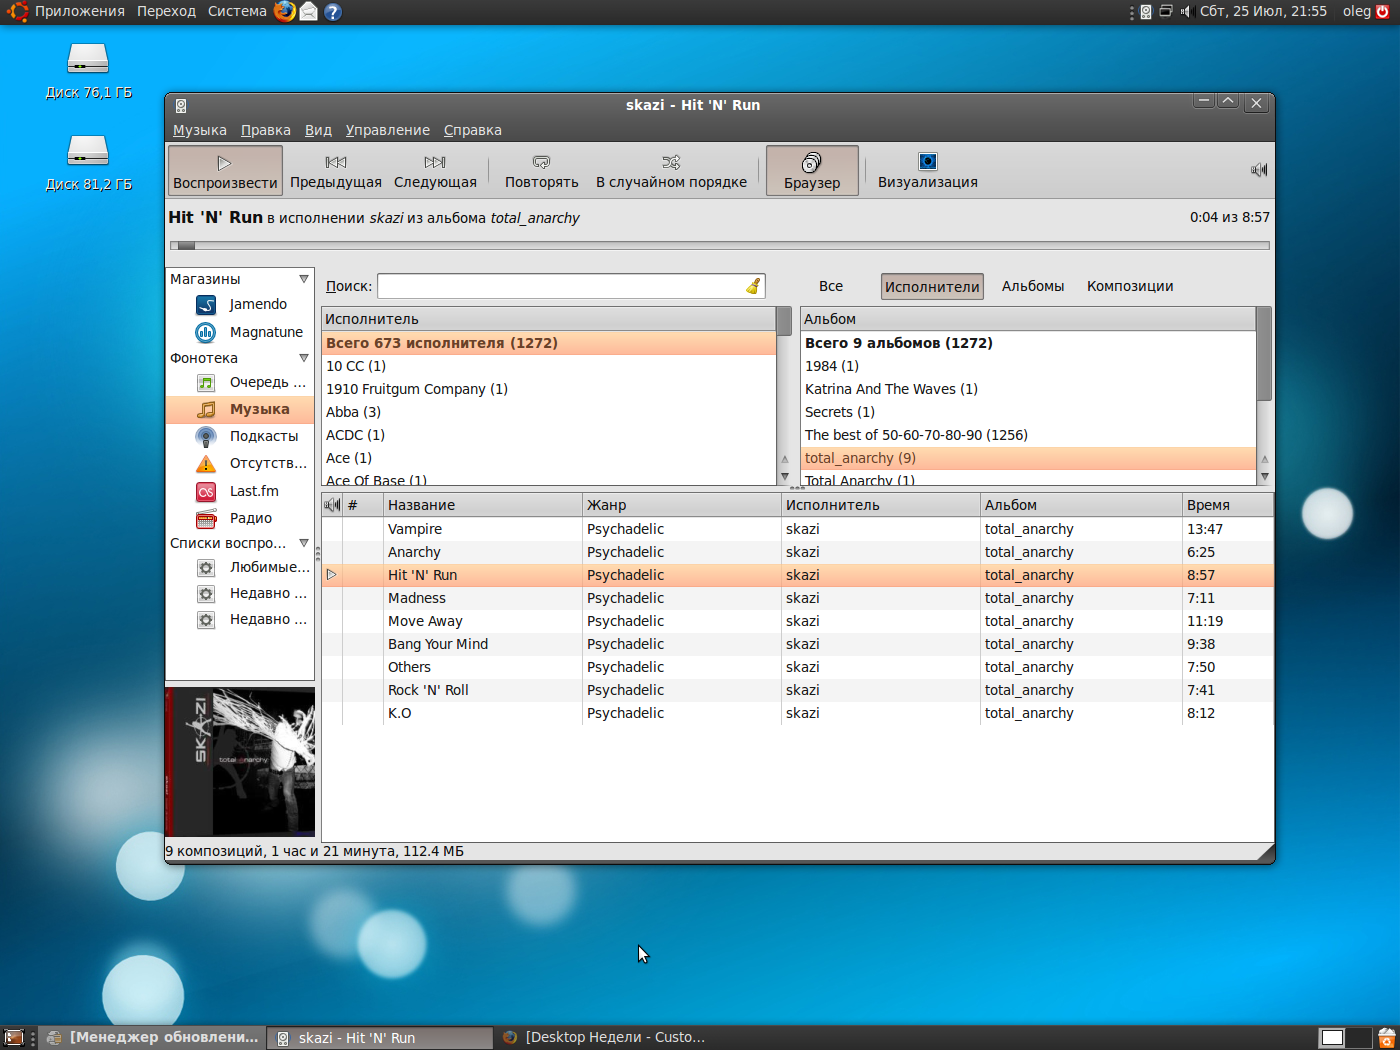Open the Справка menu
Screen dimensions: 1400x1050
pyautogui.click(x=473, y=130)
